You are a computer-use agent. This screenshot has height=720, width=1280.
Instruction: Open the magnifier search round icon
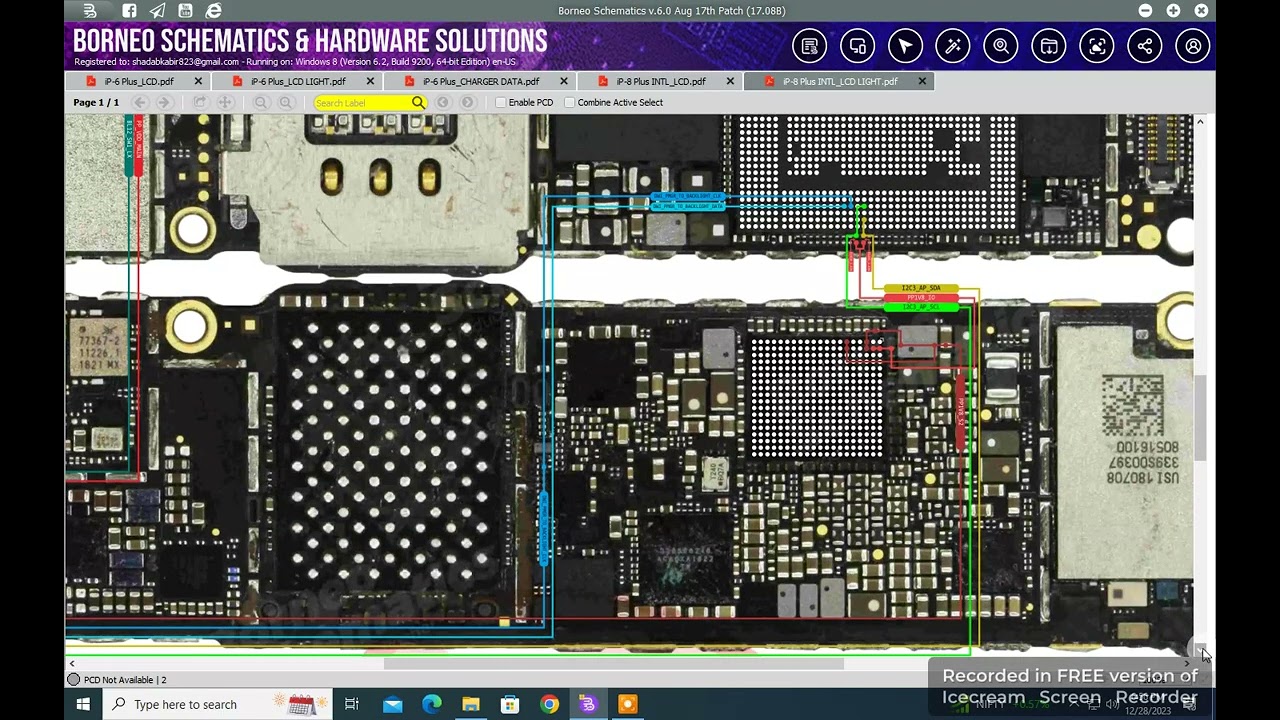(x=1001, y=46)
